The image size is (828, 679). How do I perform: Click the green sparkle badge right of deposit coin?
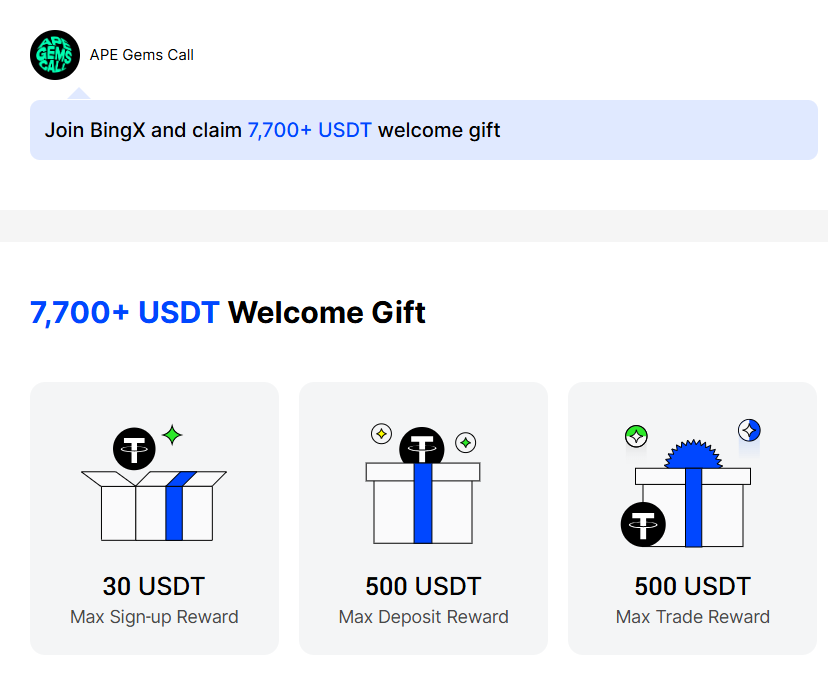(466, 442)
